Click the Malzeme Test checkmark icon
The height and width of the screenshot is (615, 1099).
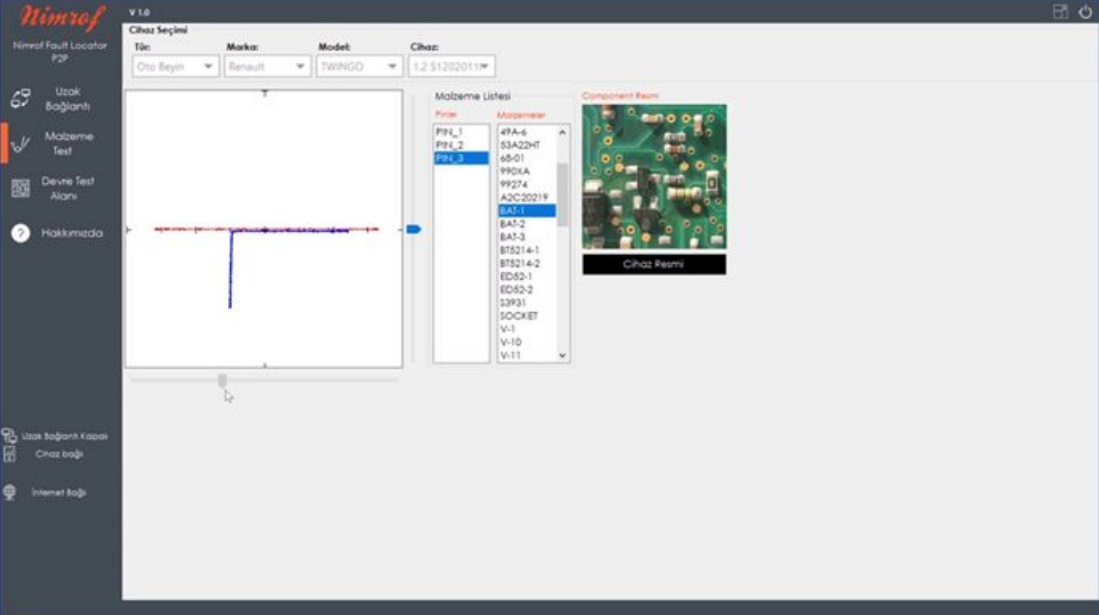click(x=20, y=144)
